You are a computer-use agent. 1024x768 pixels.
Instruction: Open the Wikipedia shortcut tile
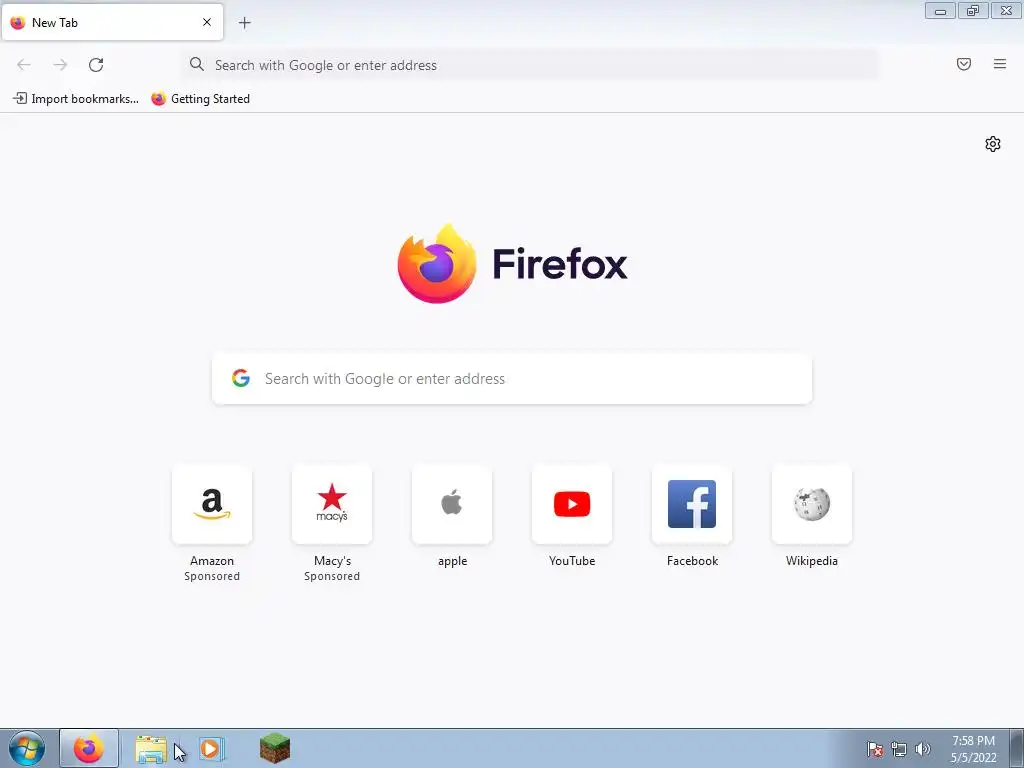point(812,504)
